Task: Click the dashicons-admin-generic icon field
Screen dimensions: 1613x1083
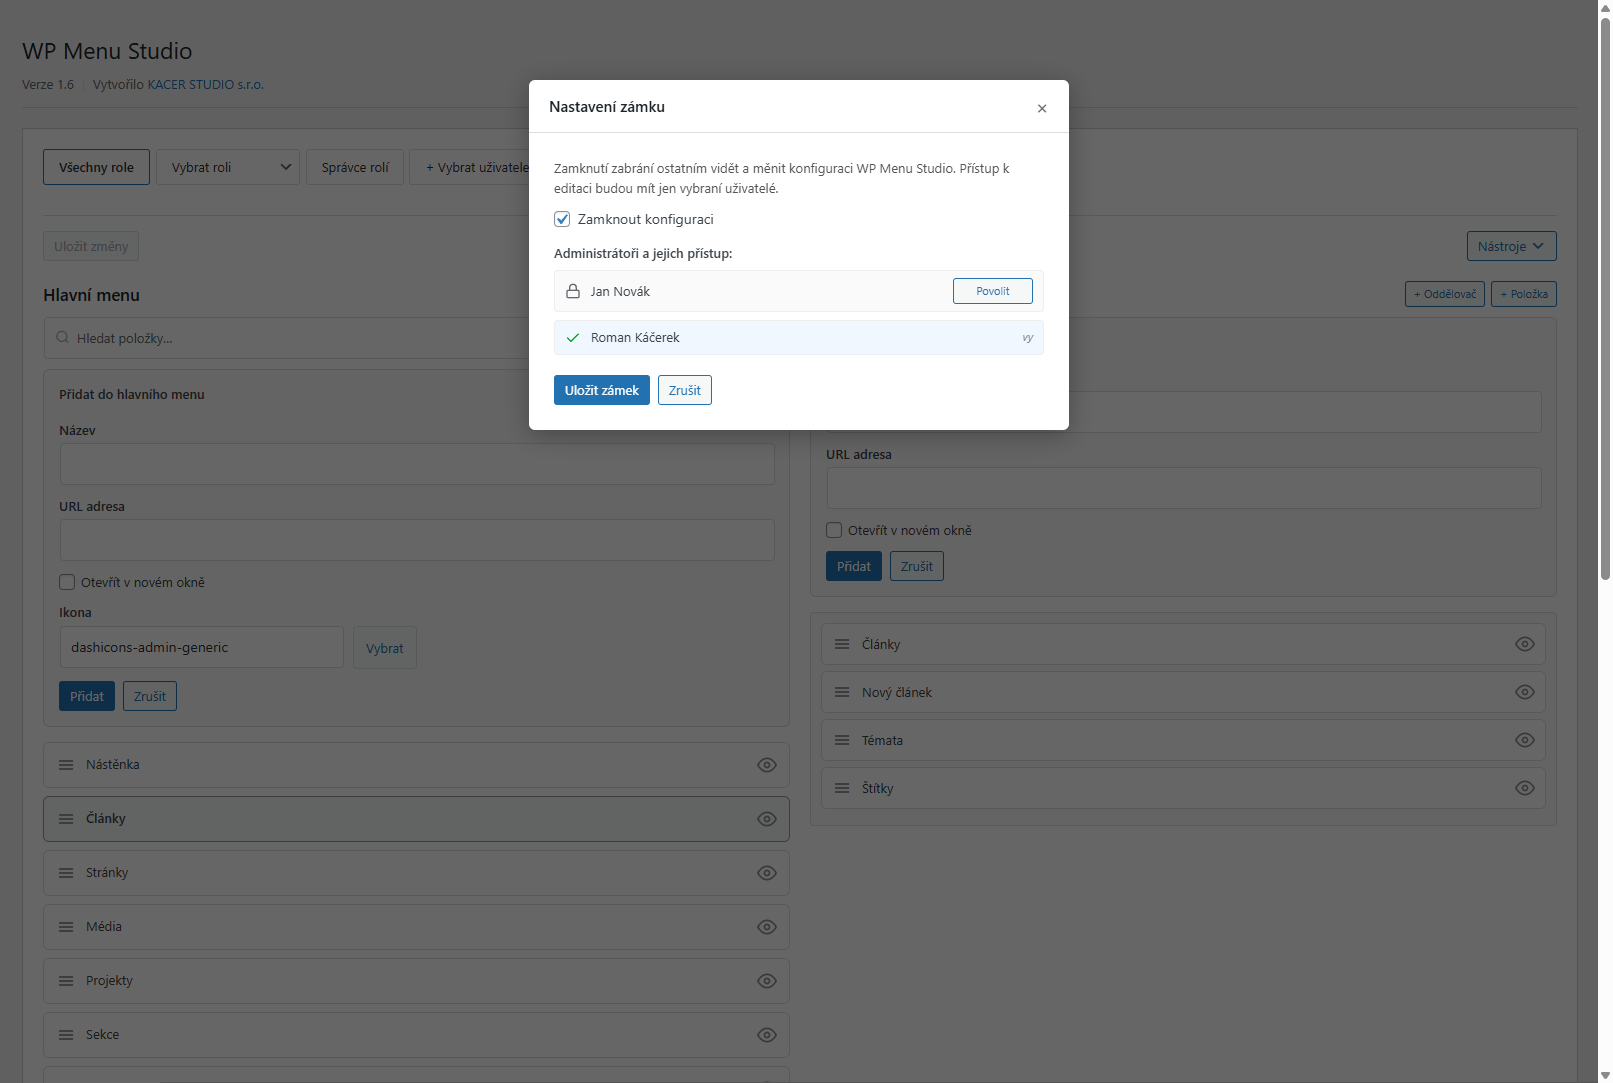Action: coord(202,647)
